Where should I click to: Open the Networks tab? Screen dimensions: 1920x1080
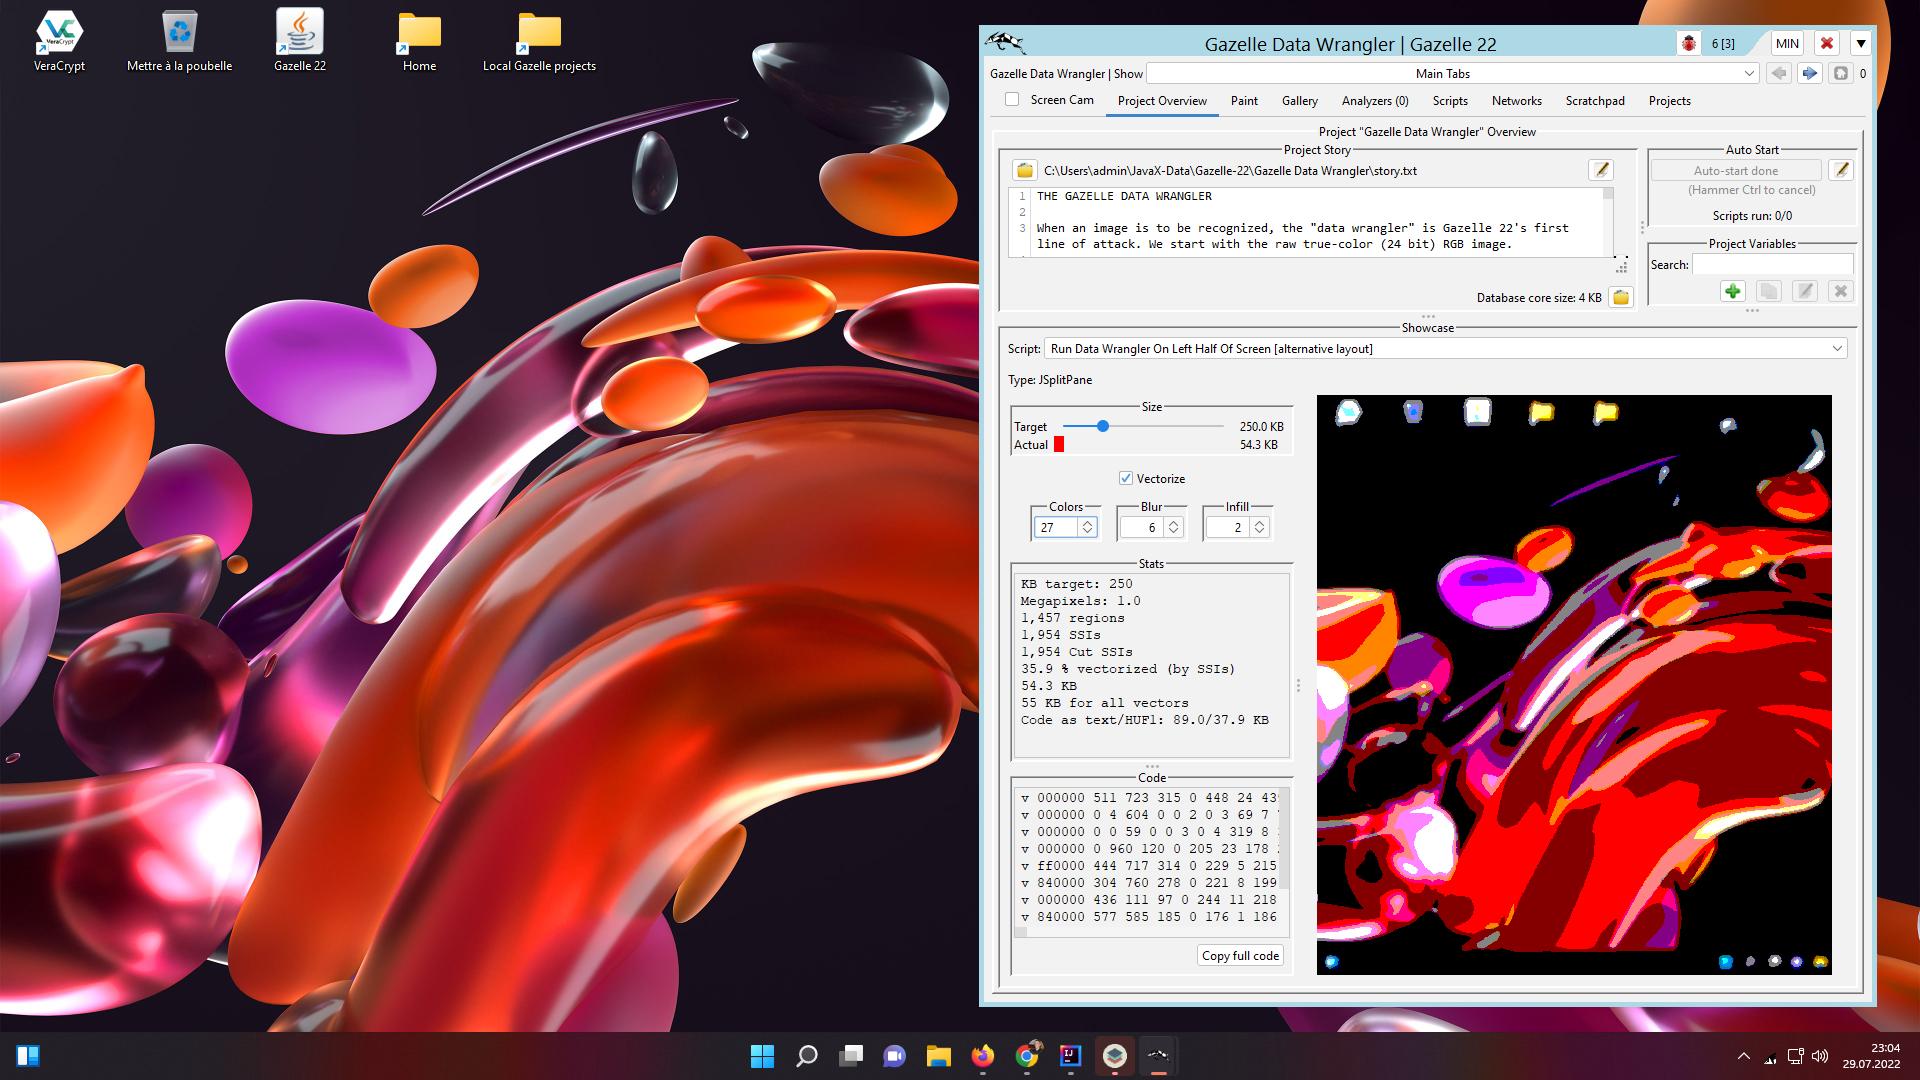tap(1516, 100)
